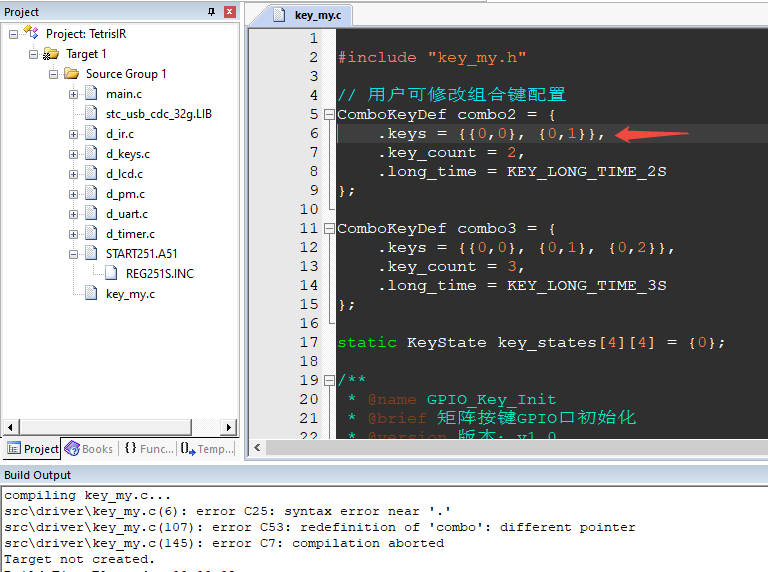Select key_my.c in the project tree
The image size is (768, 572).
(x=130, y=294)
